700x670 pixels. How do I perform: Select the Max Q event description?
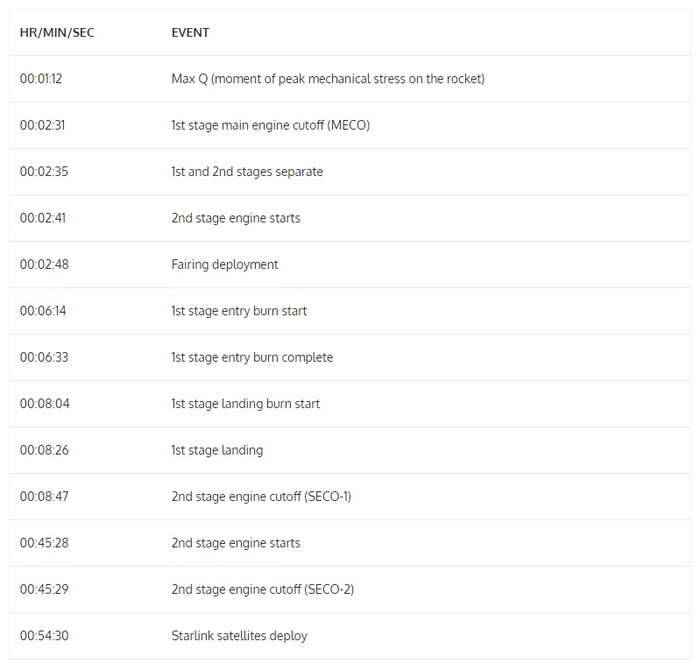pyautogui.click(x=328, y=79)
